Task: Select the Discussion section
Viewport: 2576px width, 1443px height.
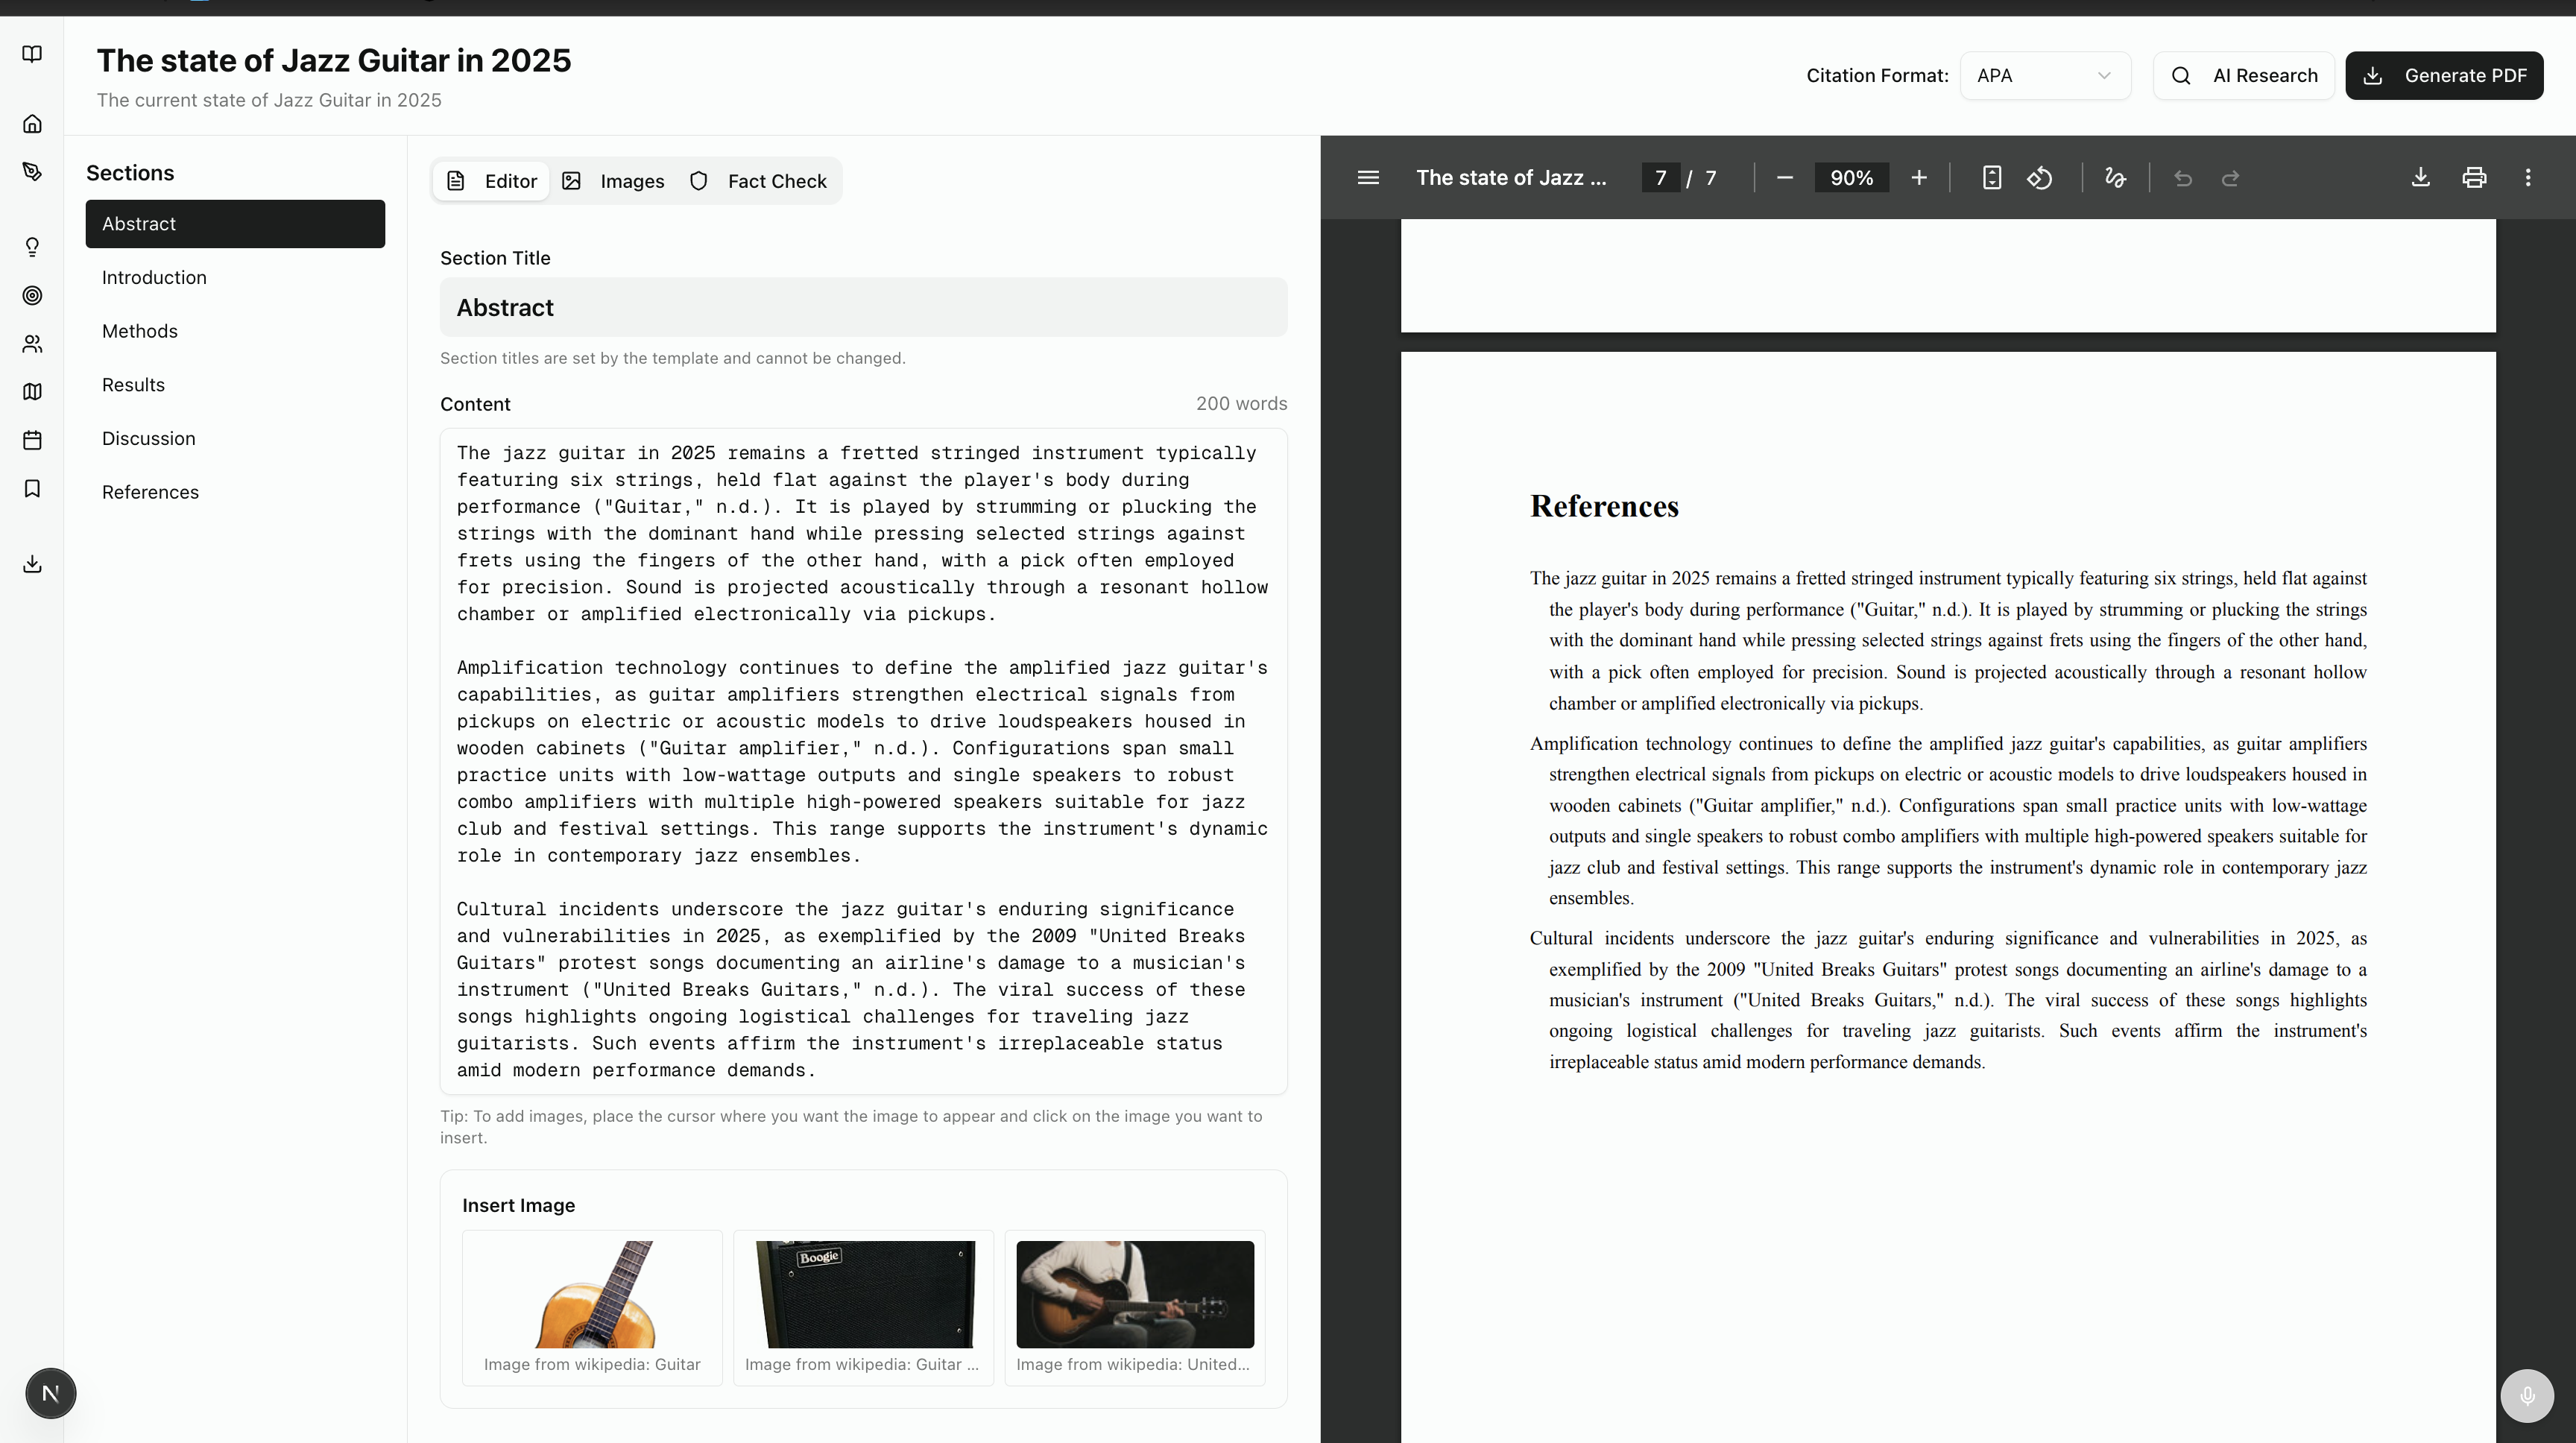Action: 149,438
